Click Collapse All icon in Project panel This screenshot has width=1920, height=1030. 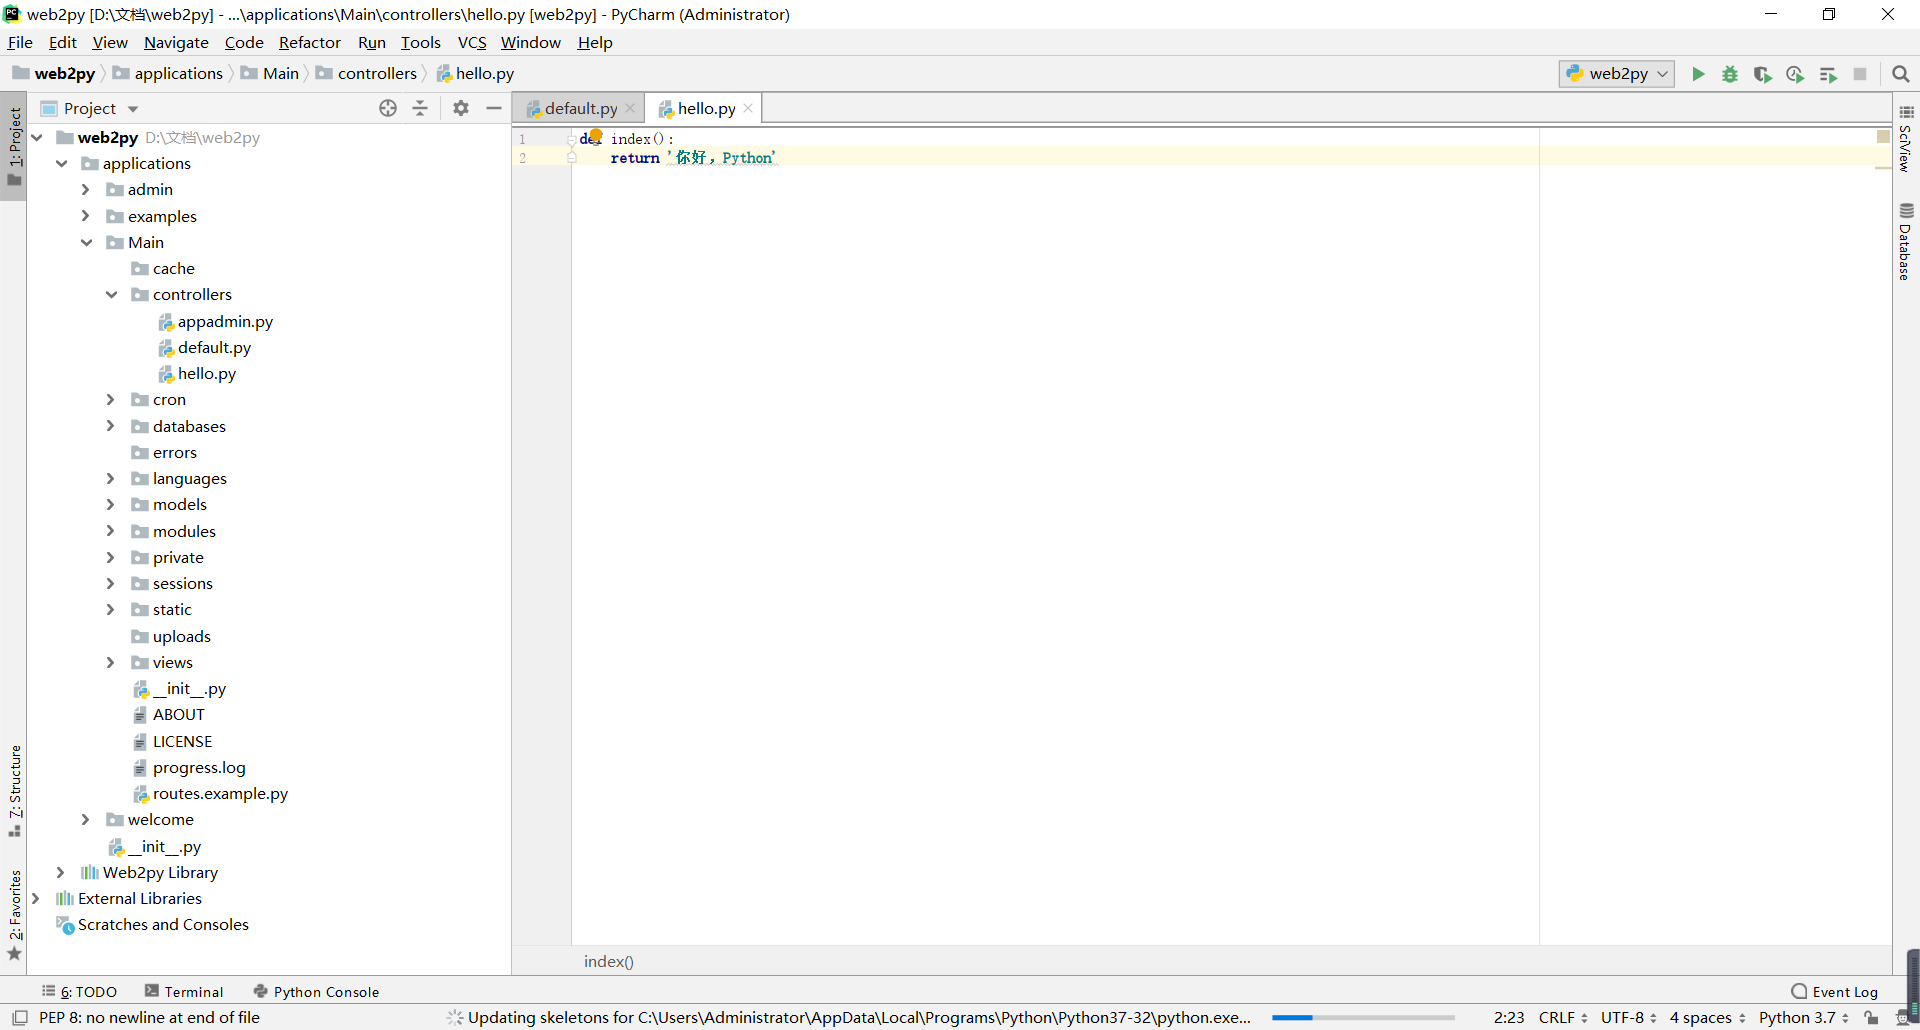point(420,108)
